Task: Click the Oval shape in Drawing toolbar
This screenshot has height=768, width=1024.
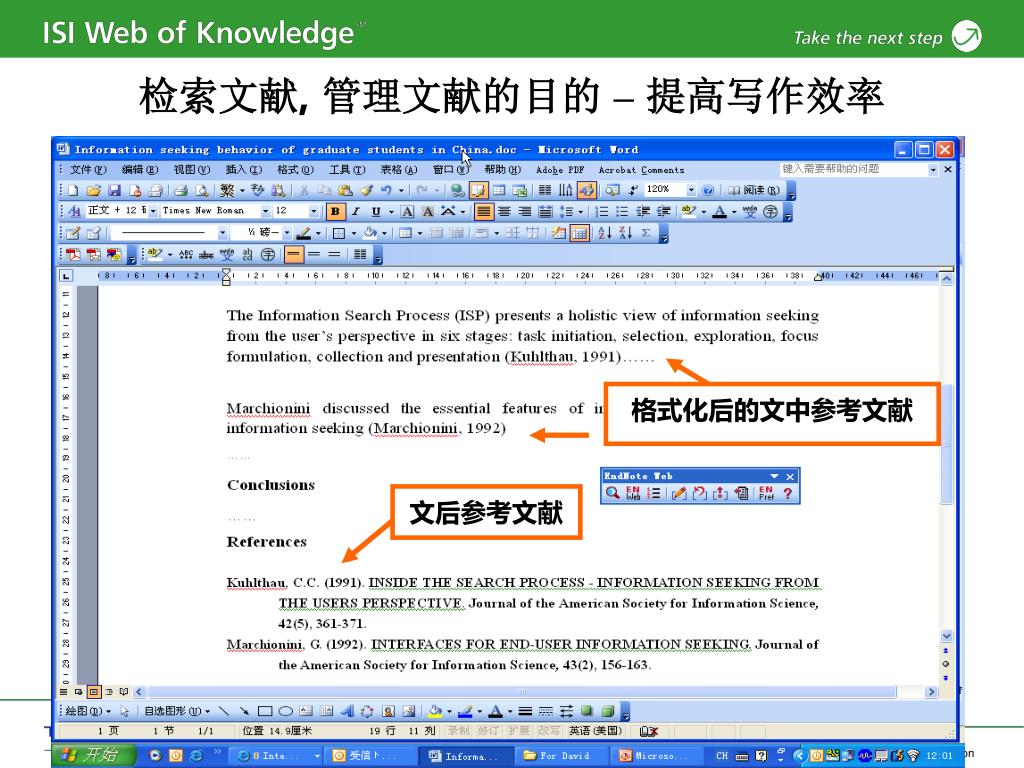Action: tap(285, 711)
